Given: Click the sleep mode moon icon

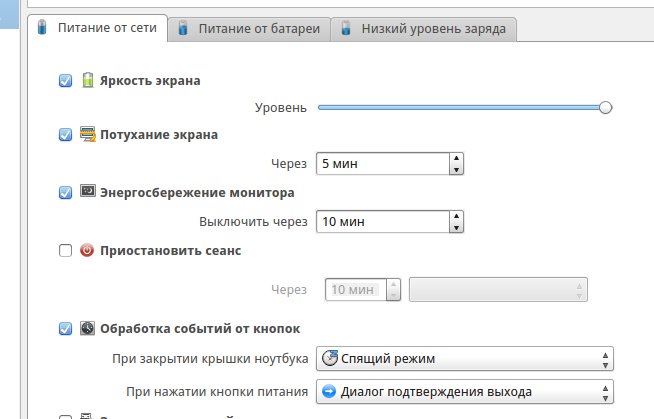Looking at the screenshot, I should [330, 358].
